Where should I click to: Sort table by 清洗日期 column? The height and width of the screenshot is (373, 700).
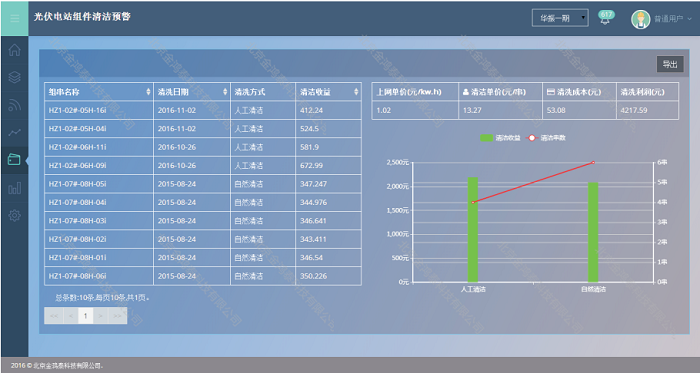192,92
